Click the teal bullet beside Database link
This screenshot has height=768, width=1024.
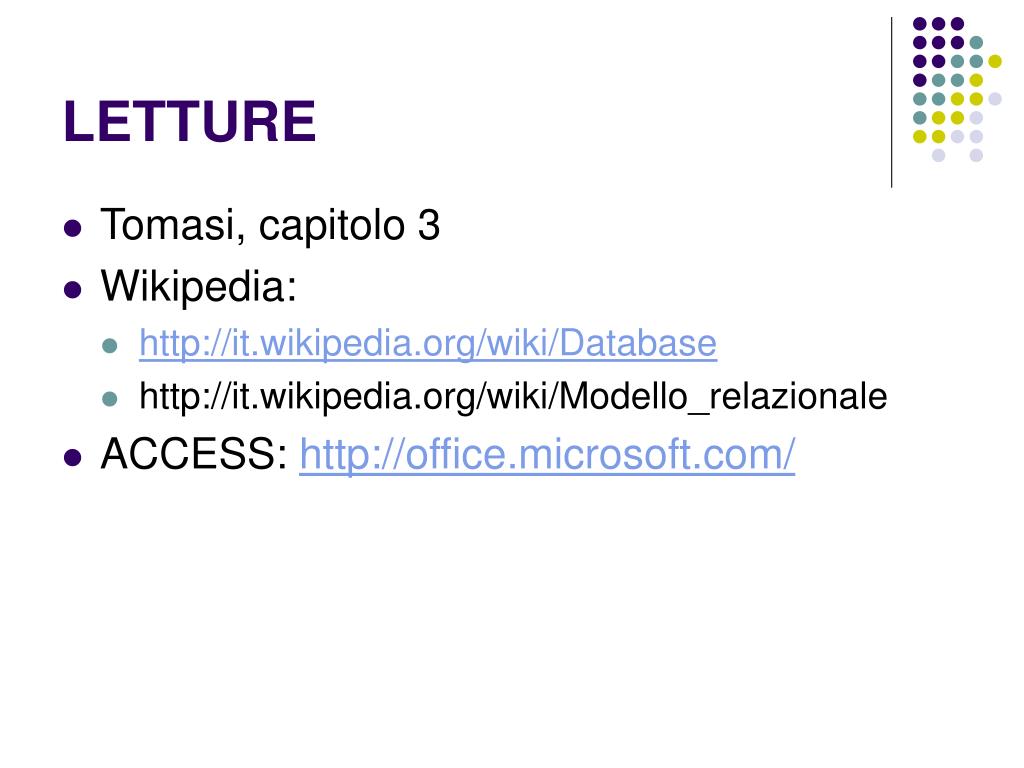point(110,345)
